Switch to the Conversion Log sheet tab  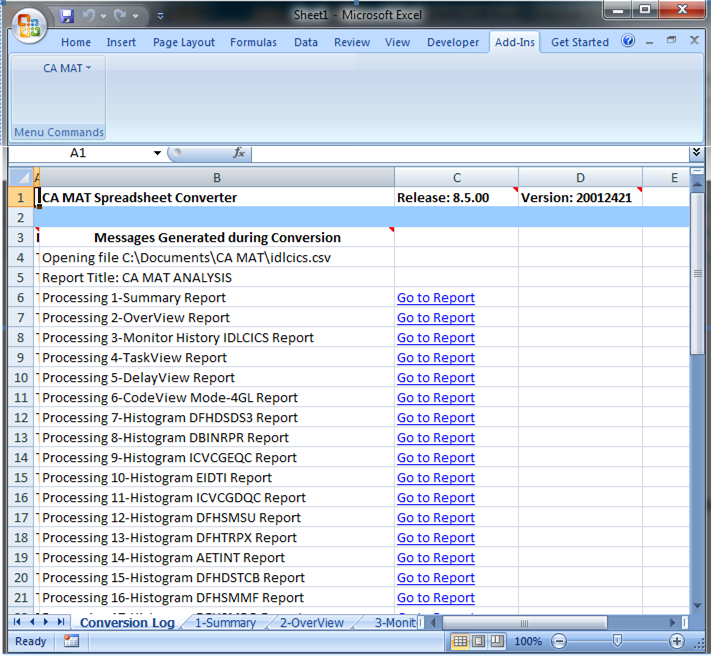tap(127, 622)
